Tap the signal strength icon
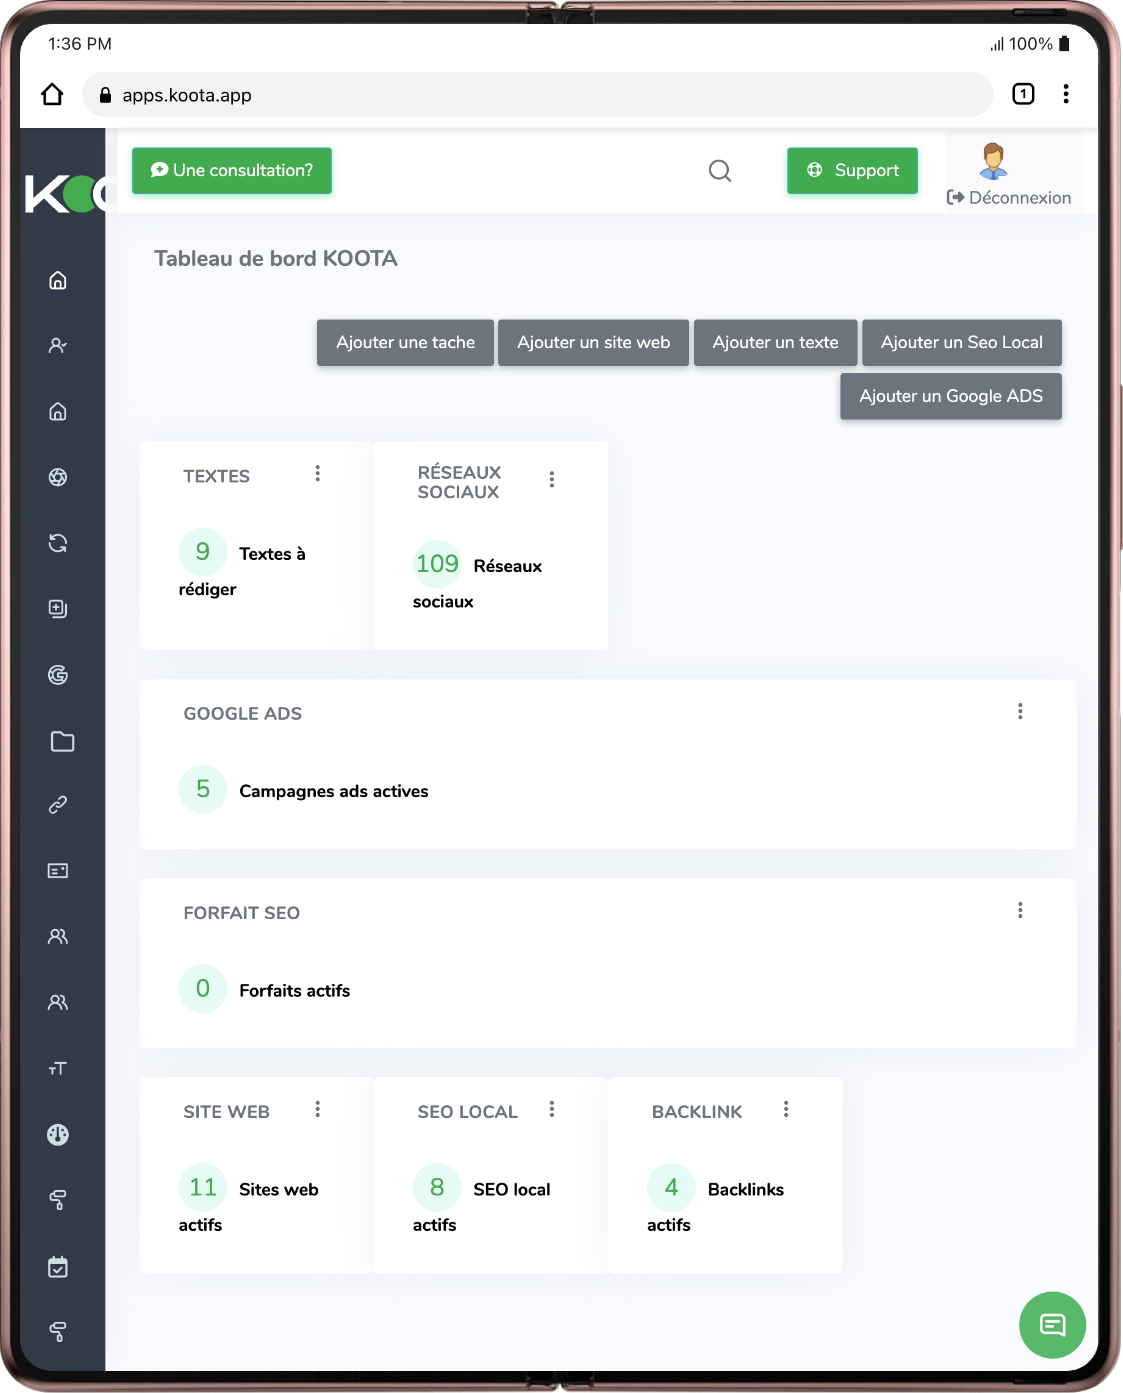Image resolution: width=1123 pixels, height=1393 pixels. (x=997, y=44)
